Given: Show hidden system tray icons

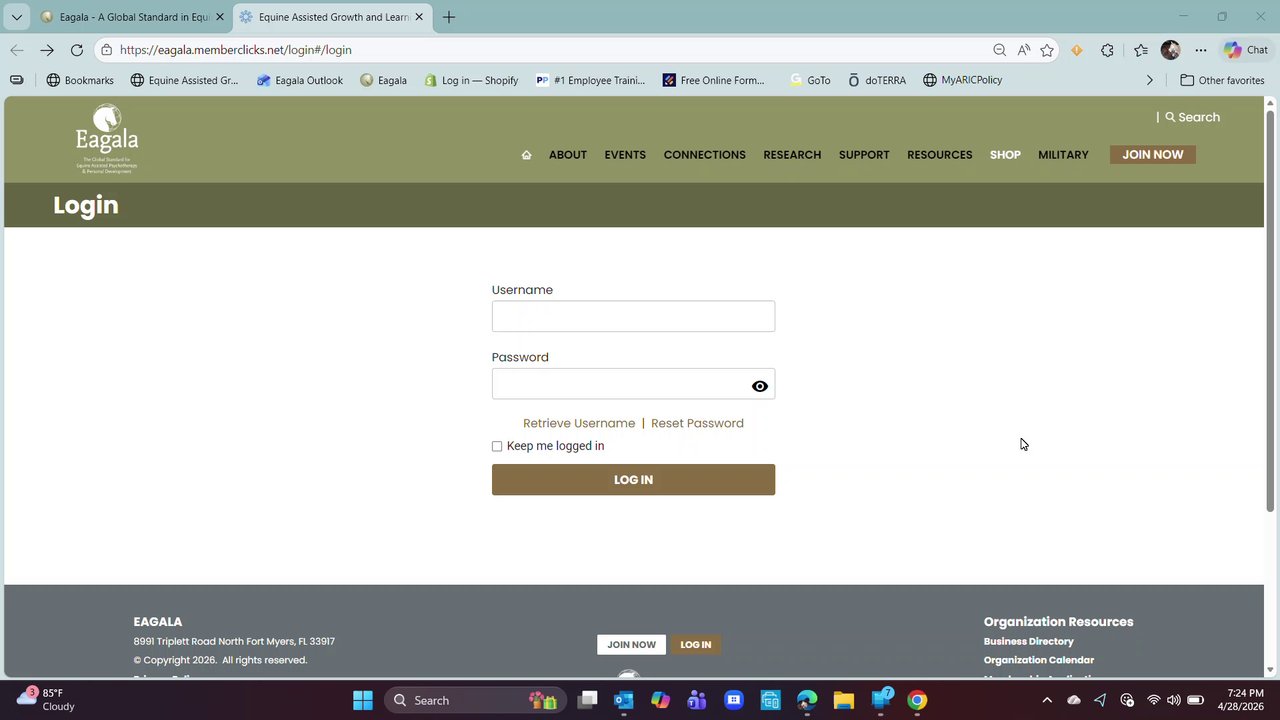Looking at the screenshot, I should [x=1047, y=700].
